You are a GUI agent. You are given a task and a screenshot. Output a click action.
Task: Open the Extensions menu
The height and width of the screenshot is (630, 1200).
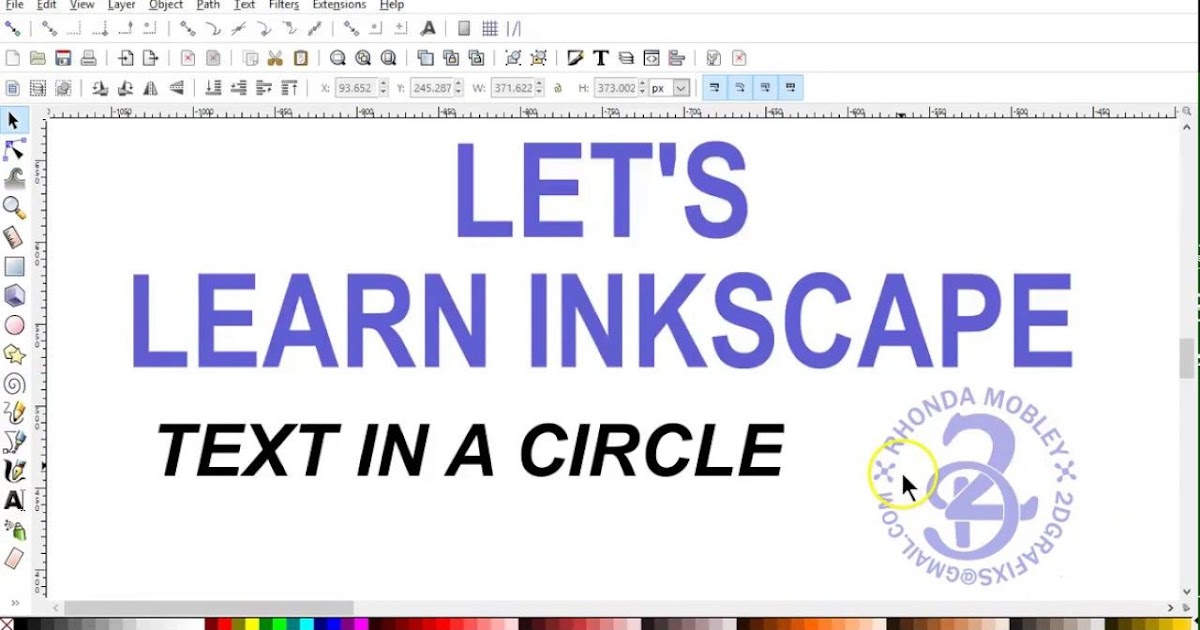tap(339, 5)
